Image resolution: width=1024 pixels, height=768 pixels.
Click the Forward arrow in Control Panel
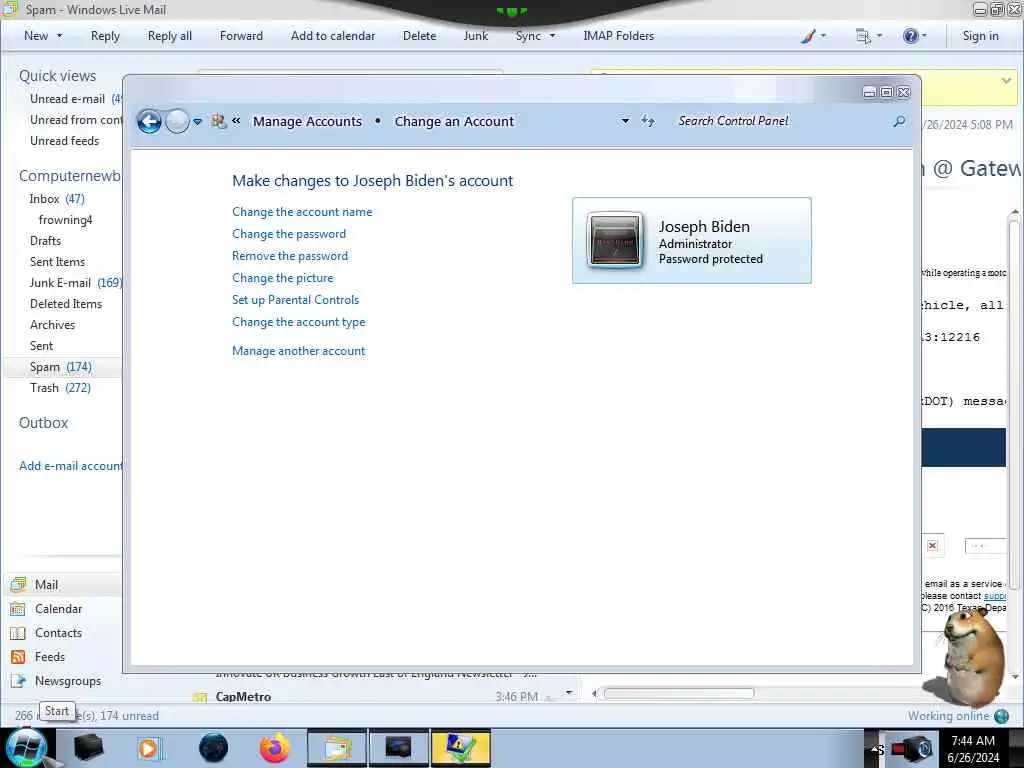(177, 121)
